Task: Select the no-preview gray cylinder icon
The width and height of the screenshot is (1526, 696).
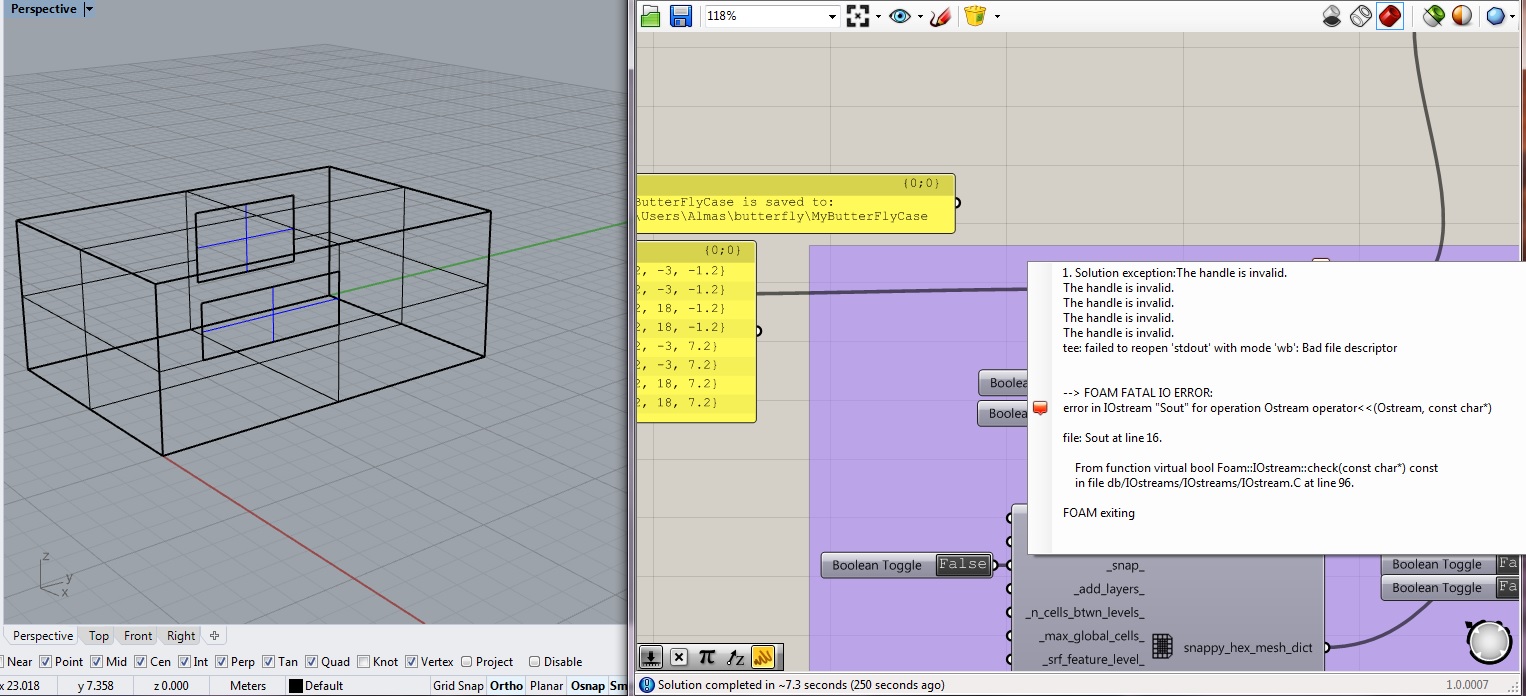Action: point(1332,16)
